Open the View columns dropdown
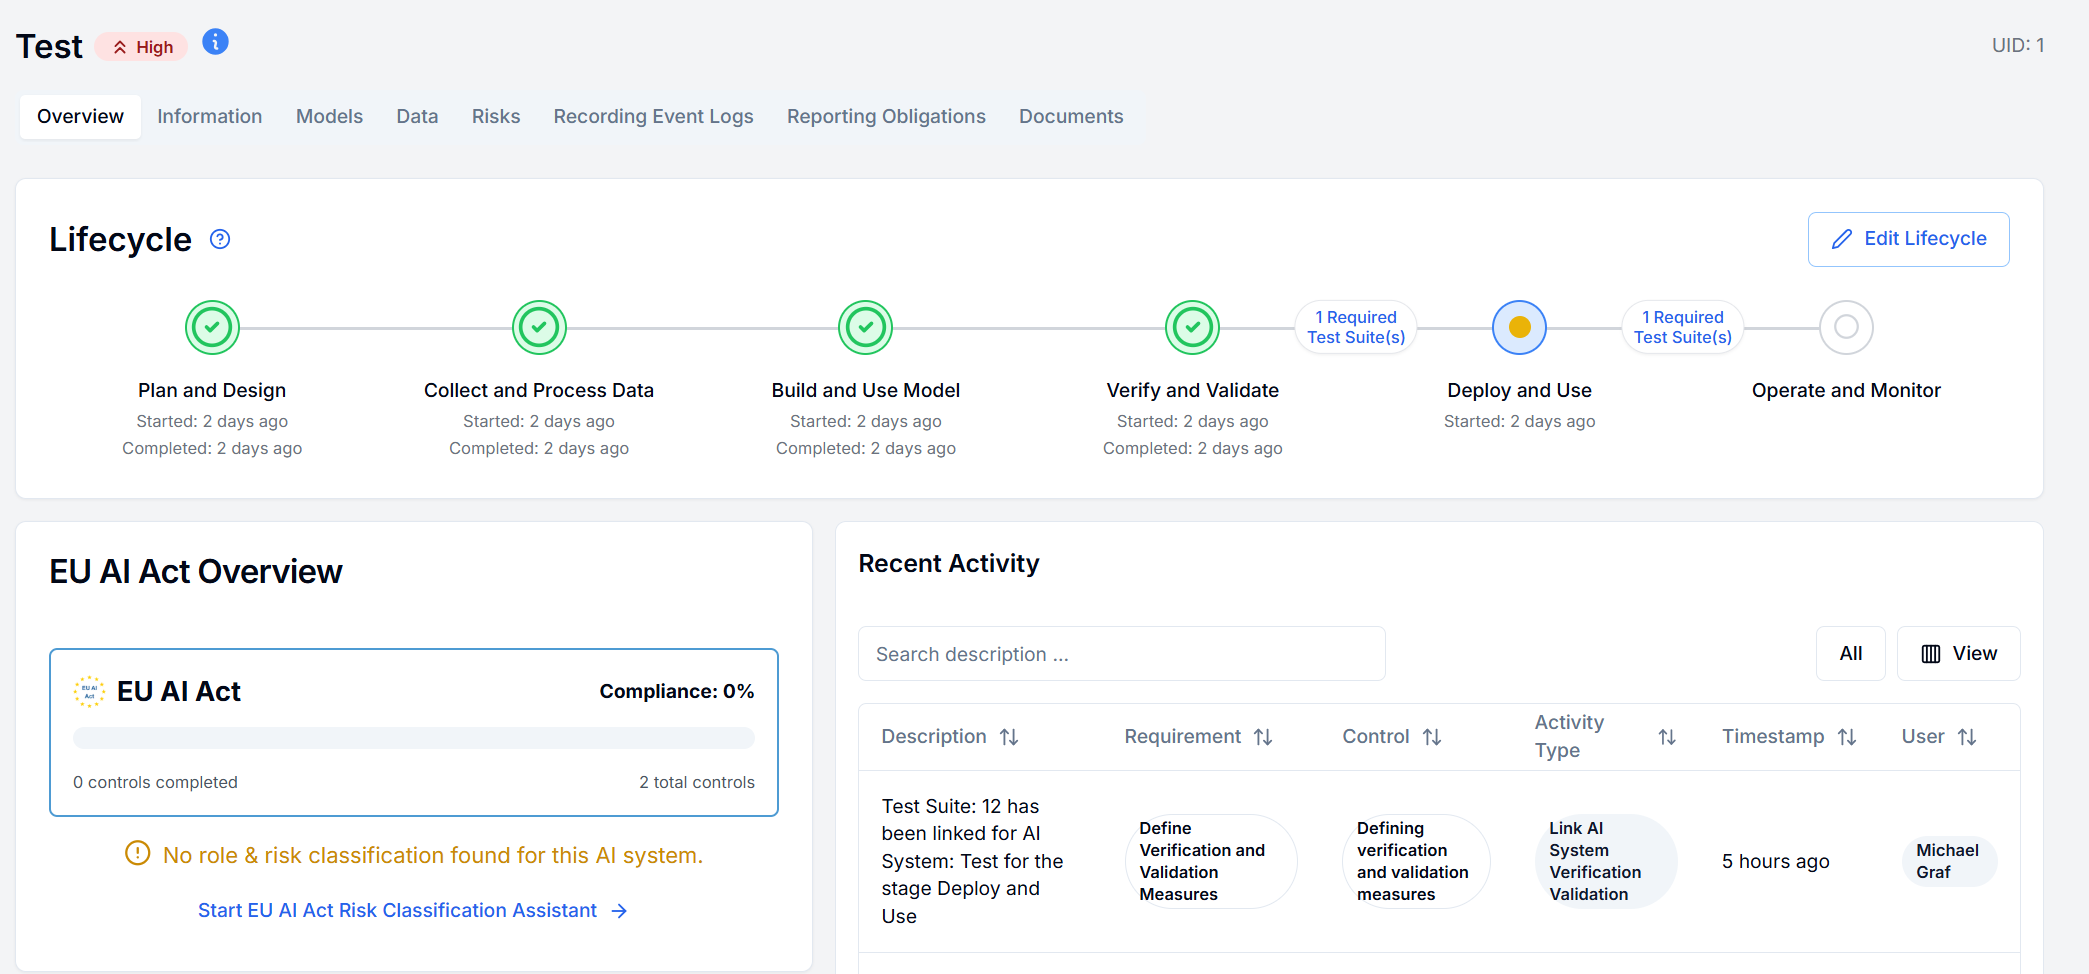Image resolution: width=2089 pixels, height=974 pixels. (1957, 653)
